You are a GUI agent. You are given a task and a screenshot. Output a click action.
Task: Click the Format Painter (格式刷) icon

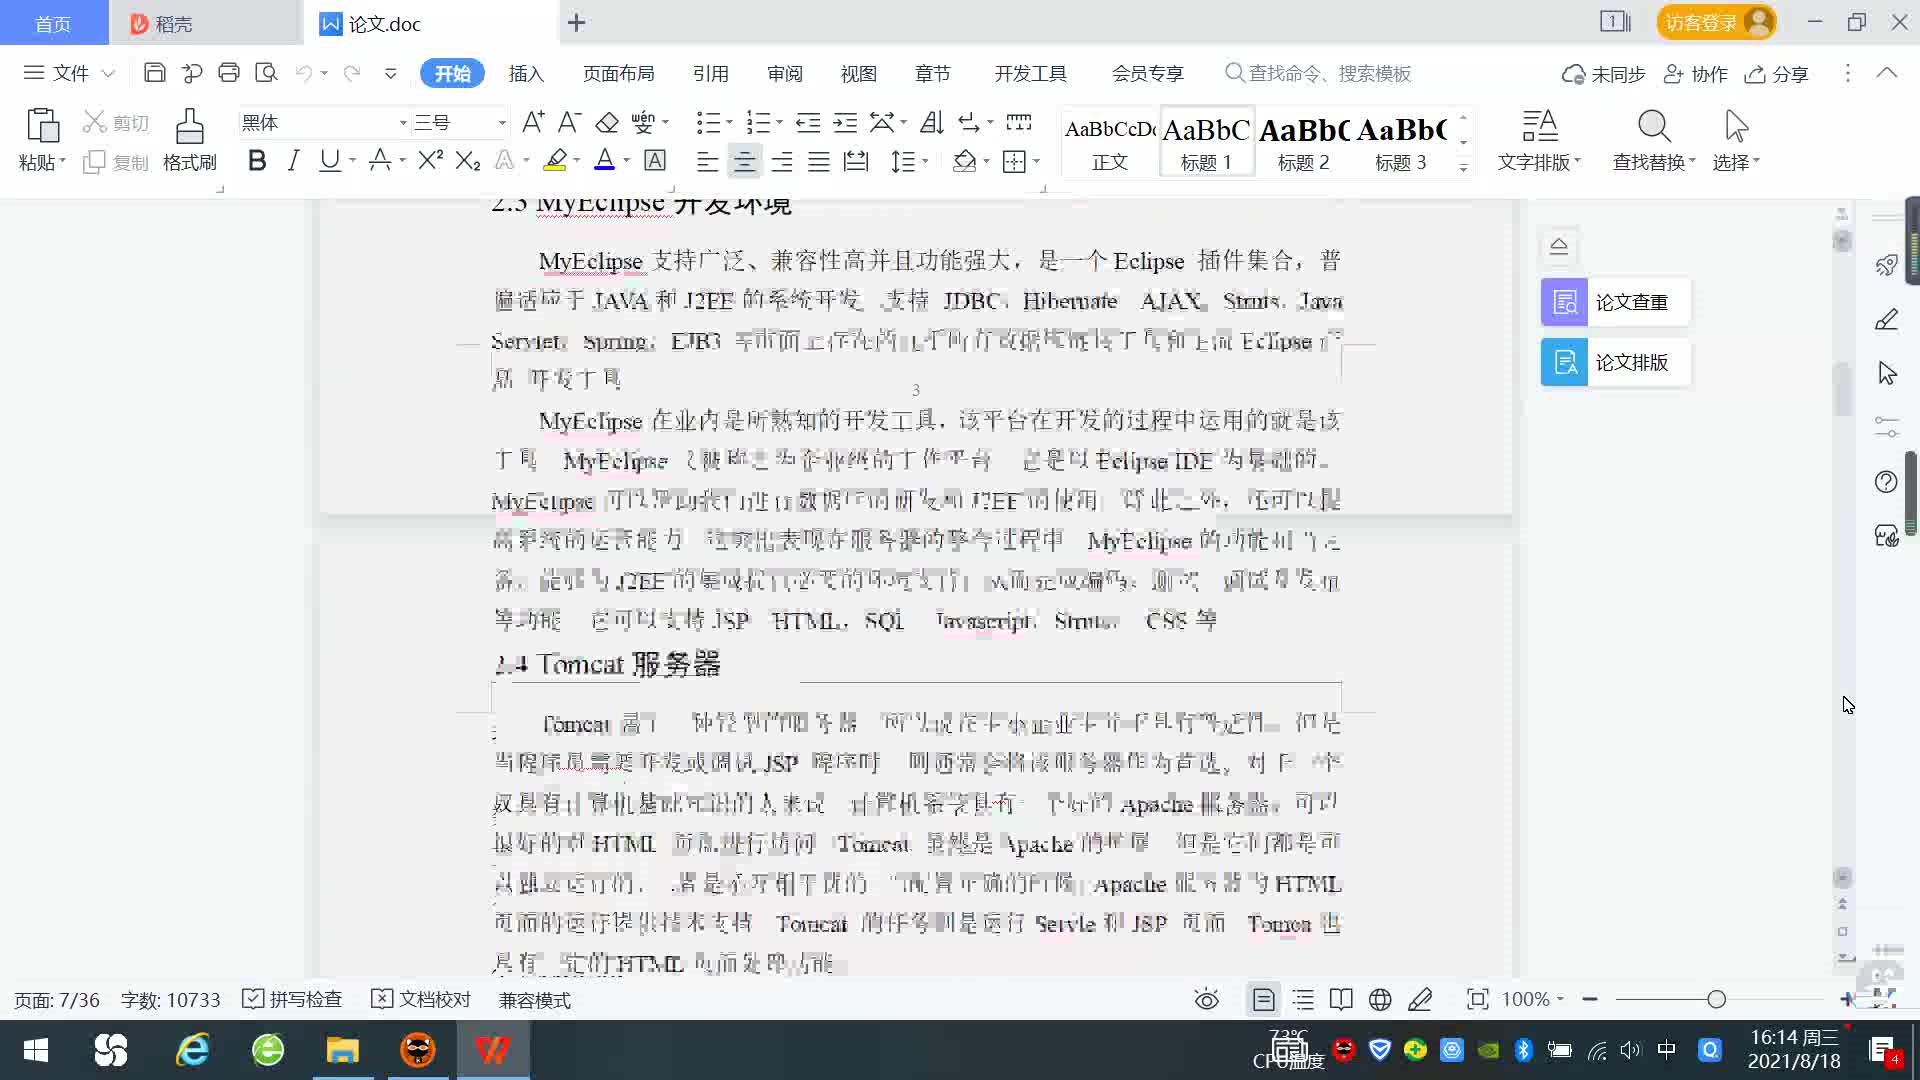pyautogui.click(x=189, y=128)
